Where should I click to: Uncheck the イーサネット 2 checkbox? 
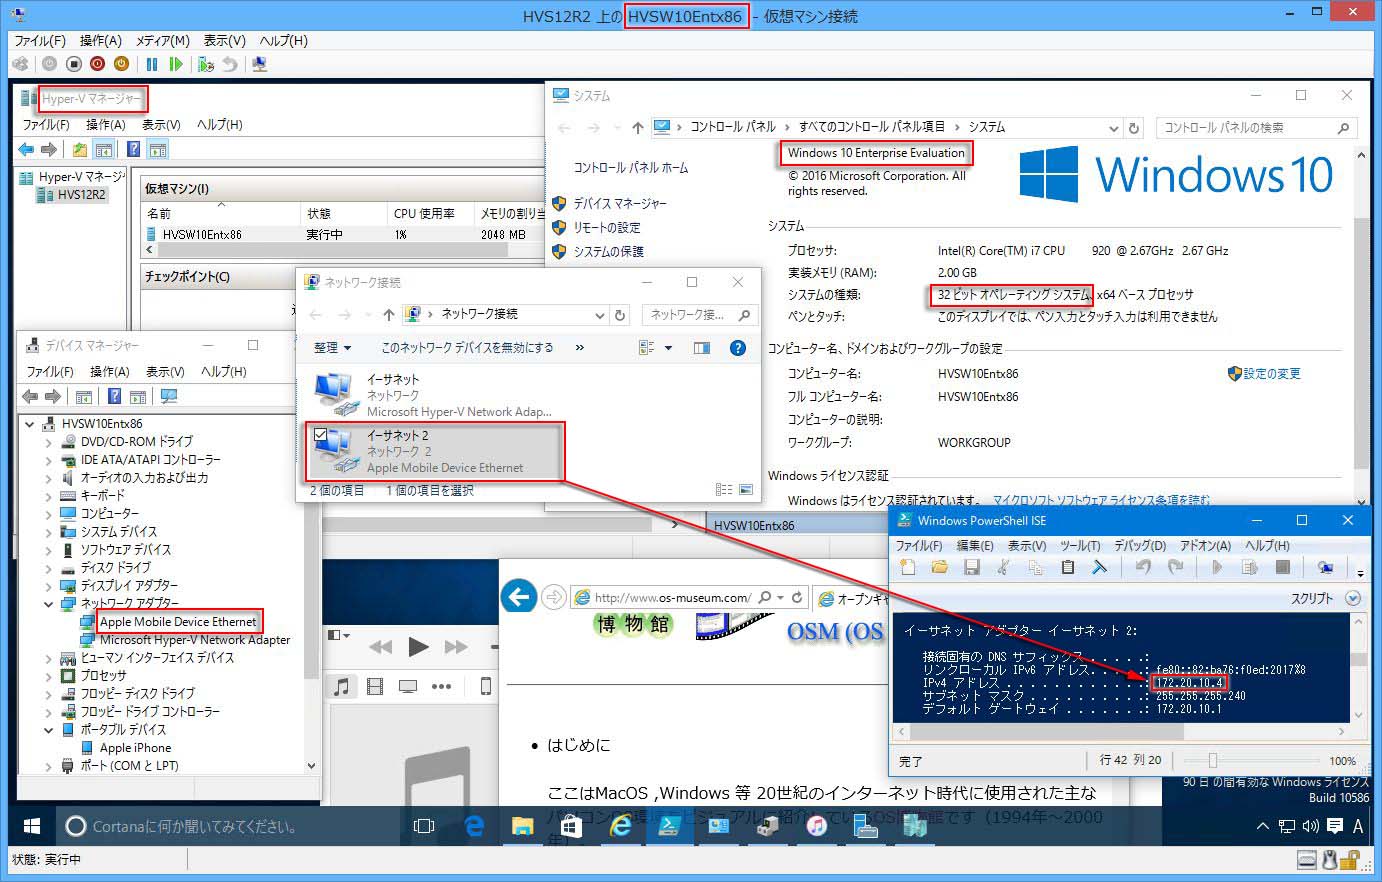320,434
